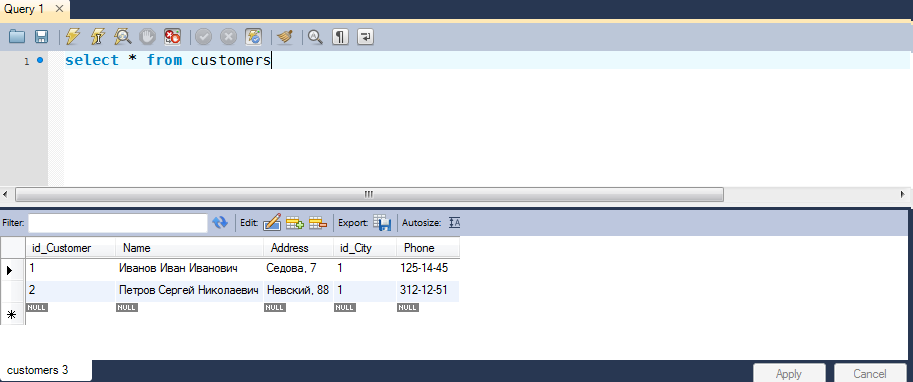This screenshot has height=382, width=913.
Task: Open the find magnifier icon in the editor toolbar
Action: 315,37
